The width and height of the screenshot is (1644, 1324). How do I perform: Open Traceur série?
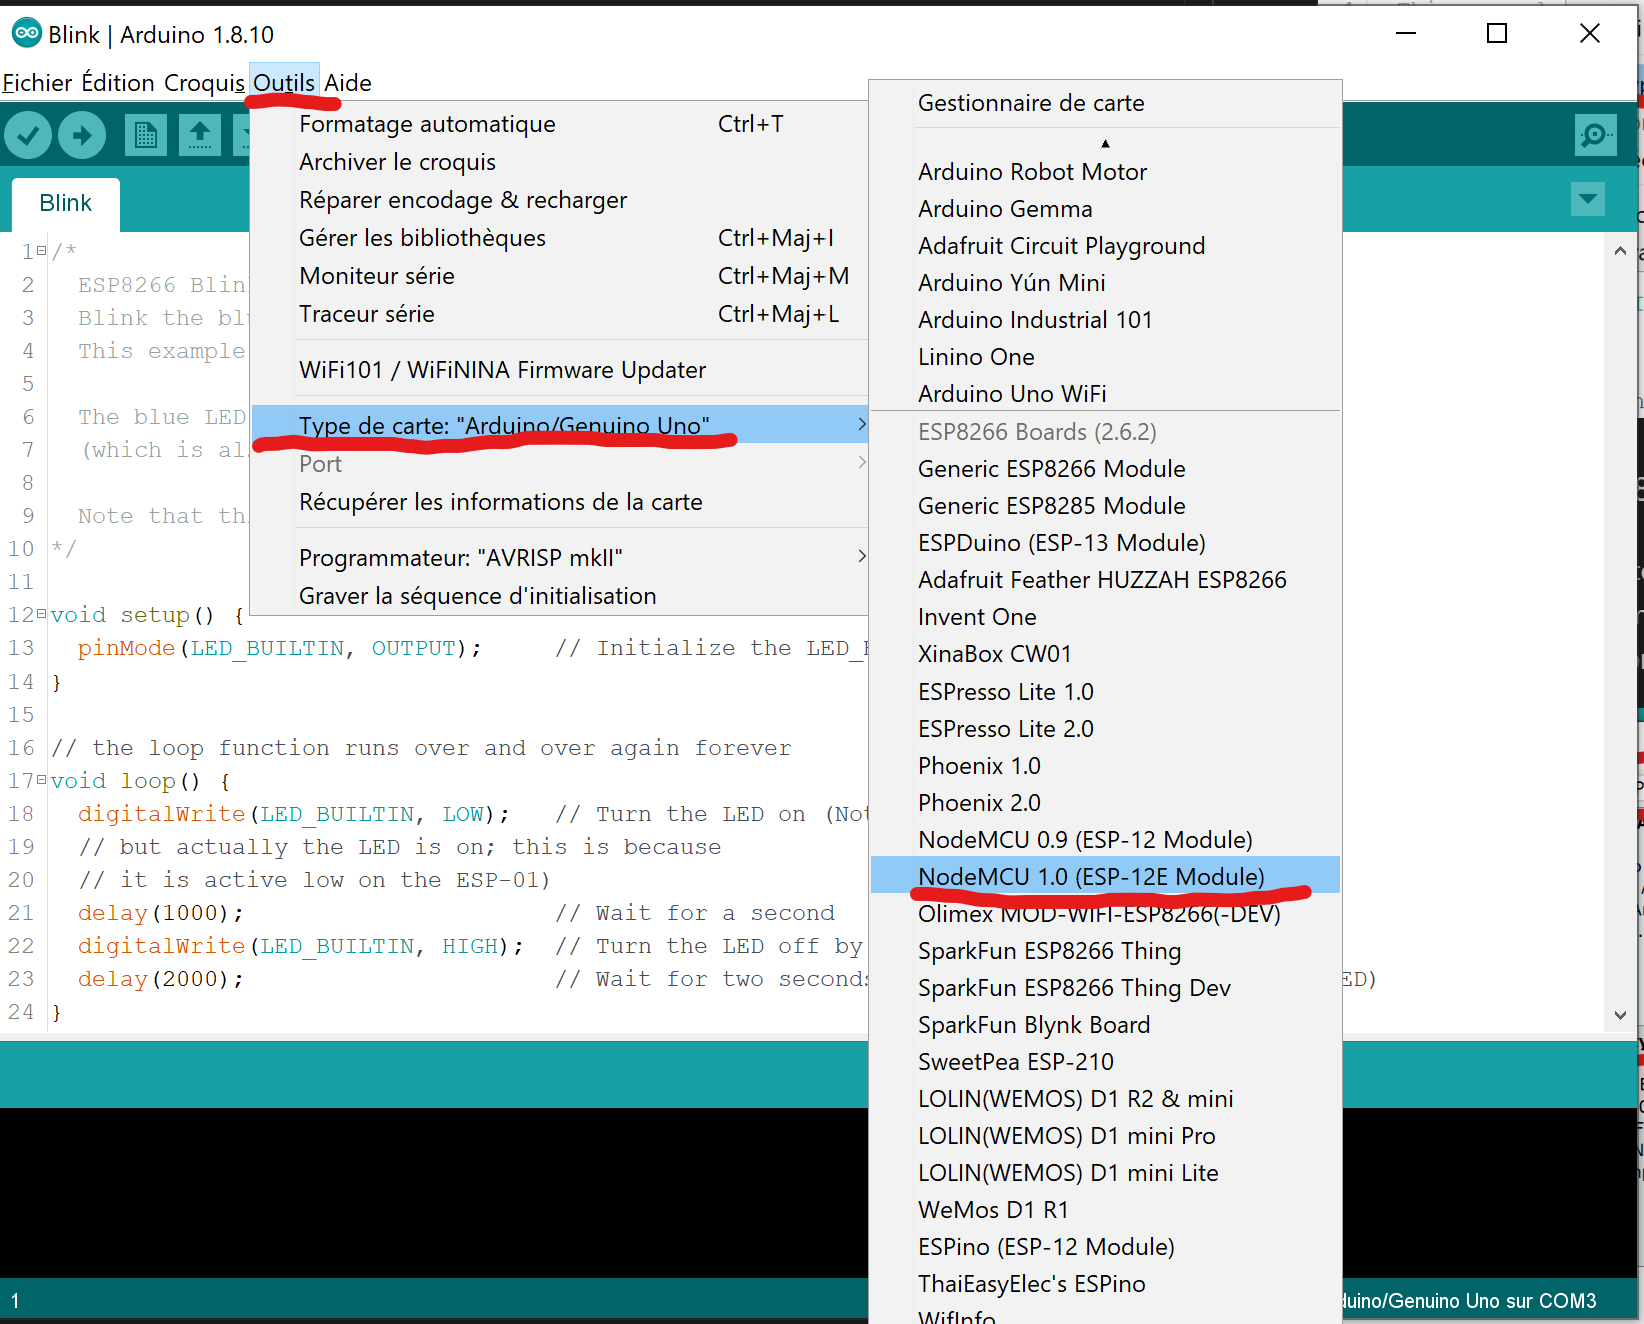[x=560, y=314]
